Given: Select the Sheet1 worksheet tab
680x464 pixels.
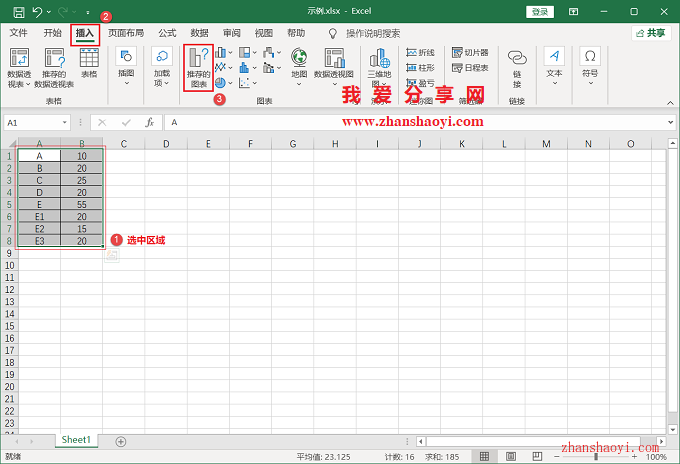Looking at the screenshot, I should [x=76, y=440].
